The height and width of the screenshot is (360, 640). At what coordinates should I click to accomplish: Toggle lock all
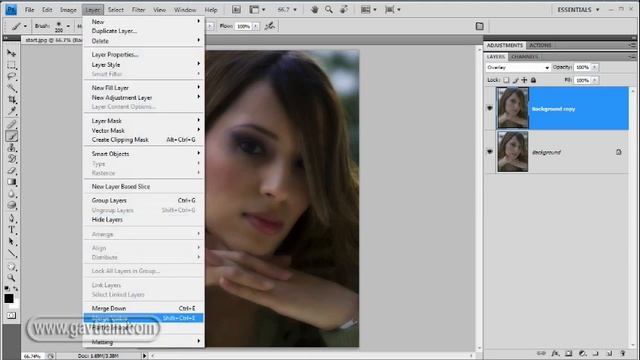click(533, 80)
